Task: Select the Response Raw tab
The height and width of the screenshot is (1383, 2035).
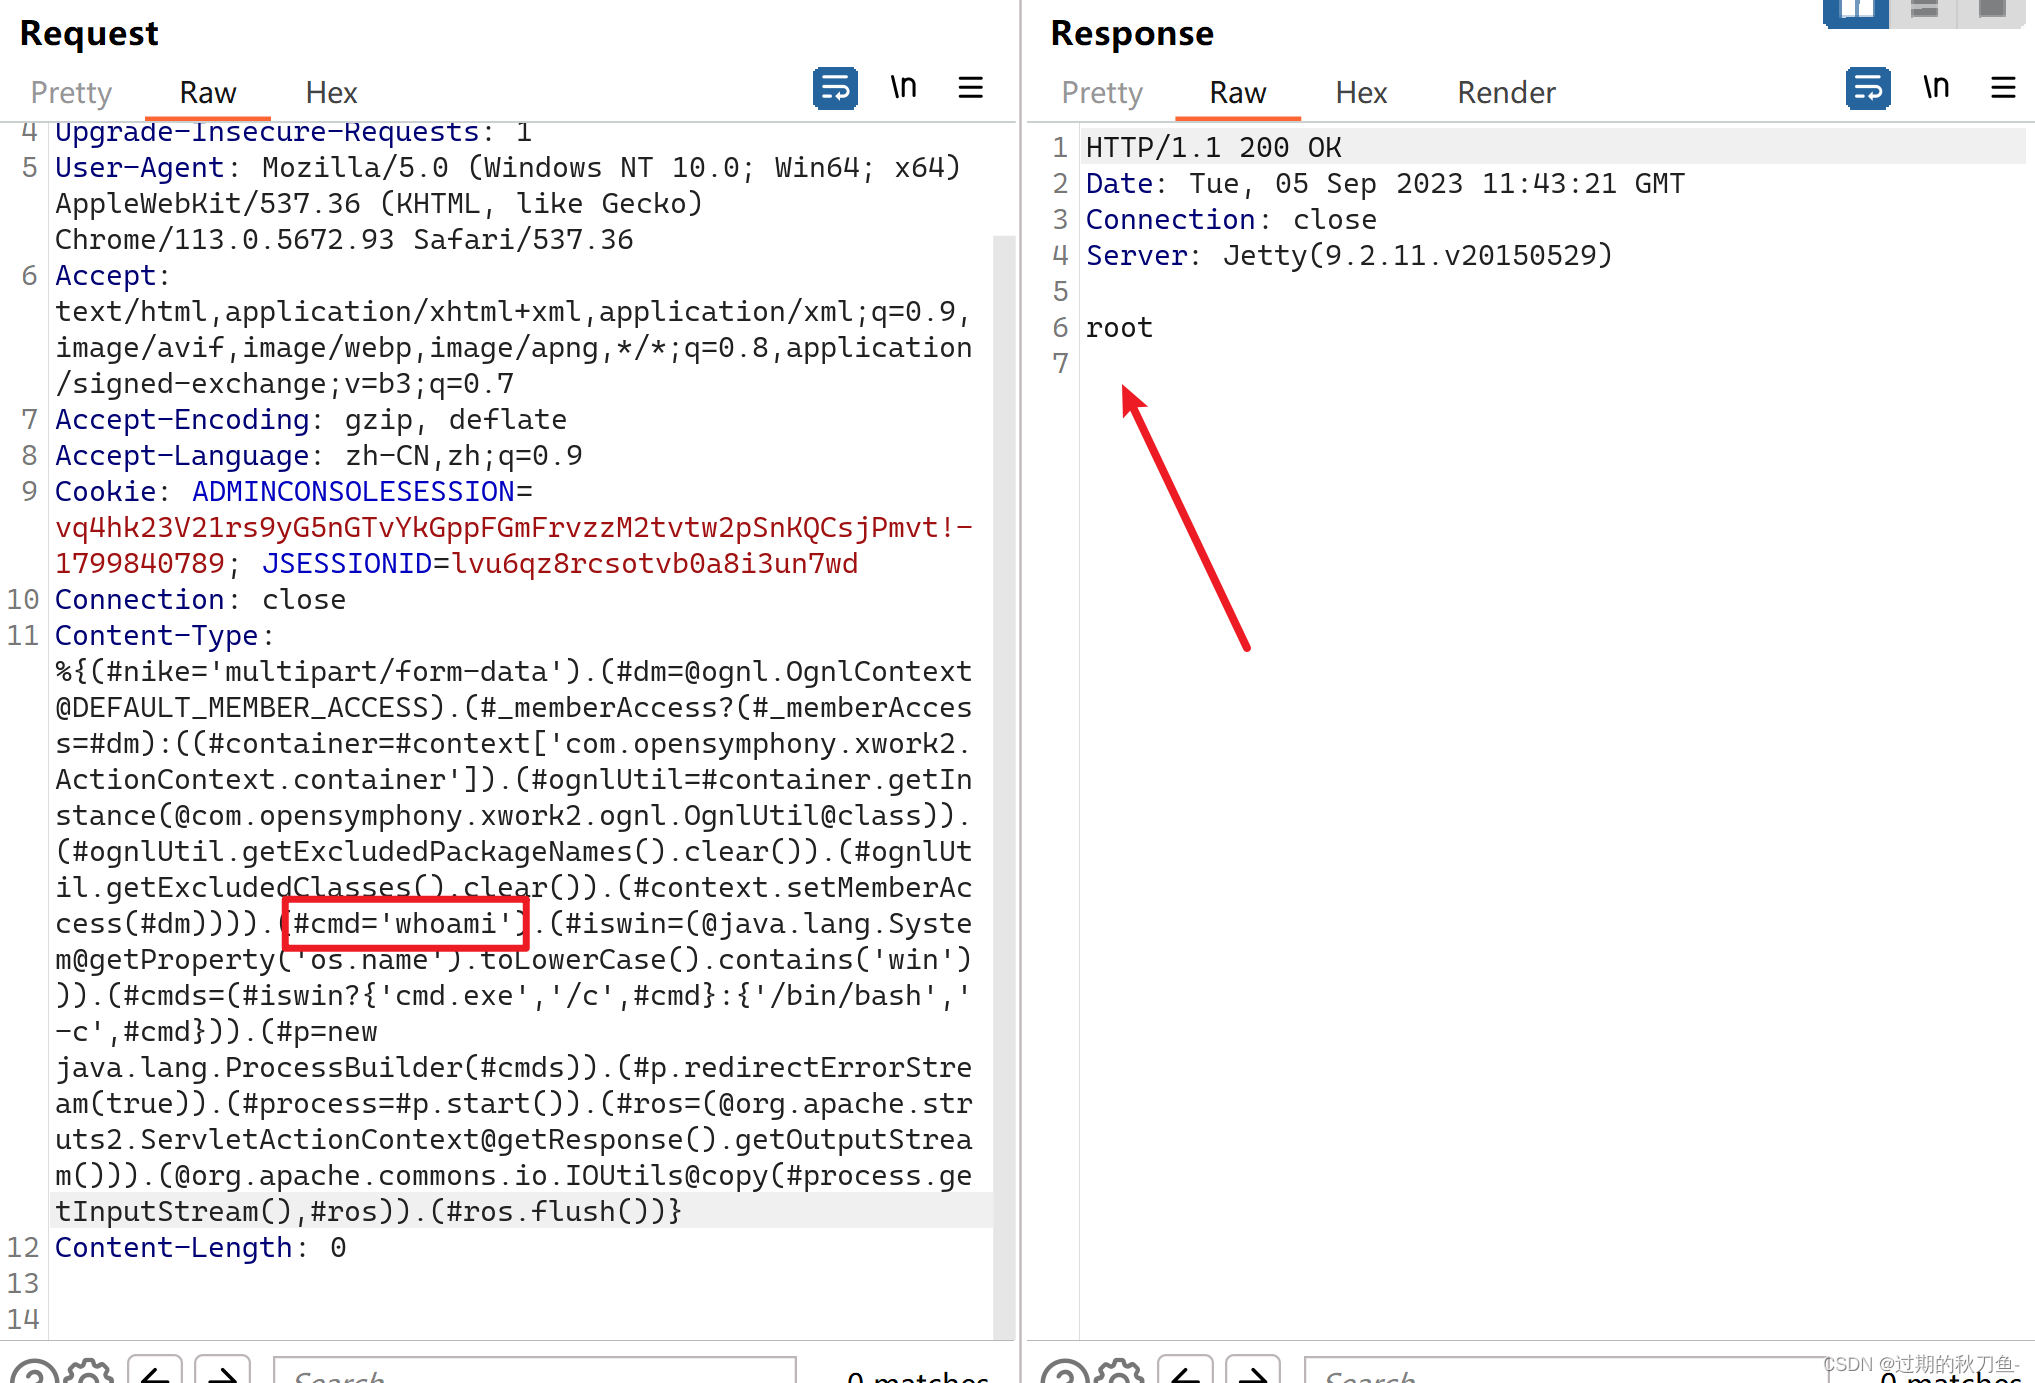Action: click(x=1238, y=93)
